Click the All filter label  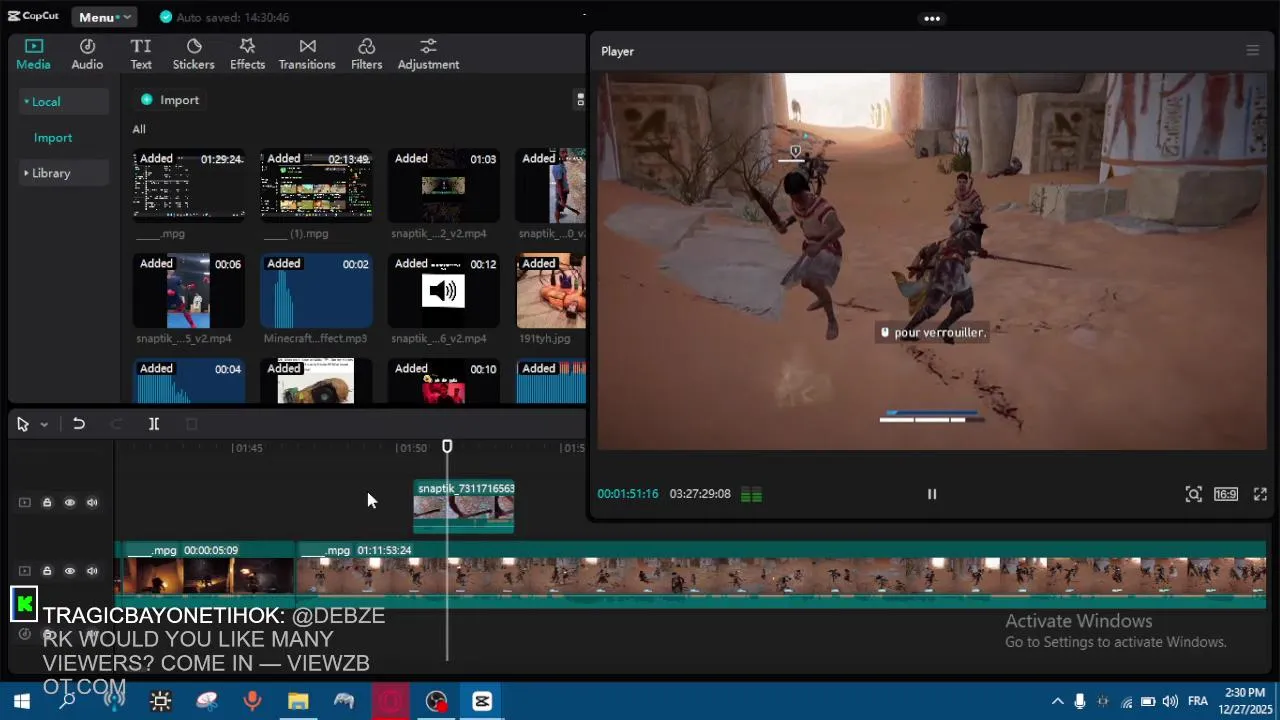(139, 129)
